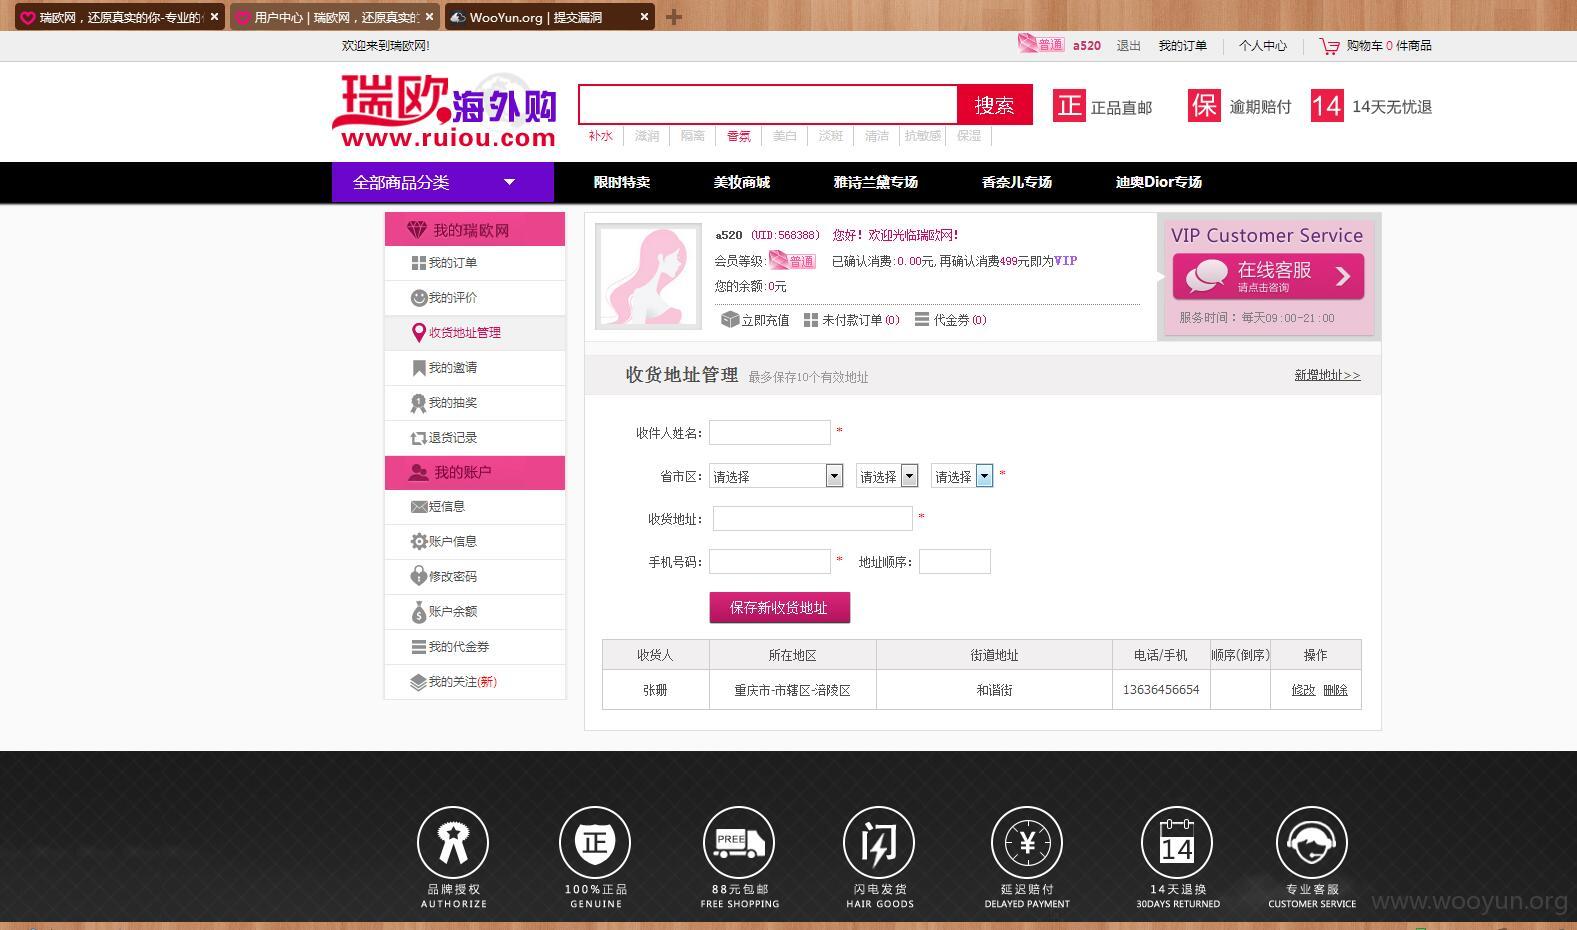The height and width of the screenshot is (930, 1577).
Task: Click the 香氛 search keyword
Action: pos(738,136)
